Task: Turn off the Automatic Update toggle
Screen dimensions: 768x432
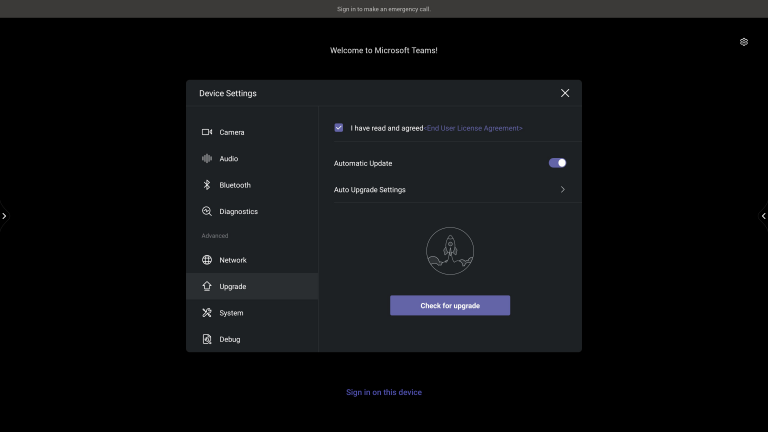Action: 557,163
